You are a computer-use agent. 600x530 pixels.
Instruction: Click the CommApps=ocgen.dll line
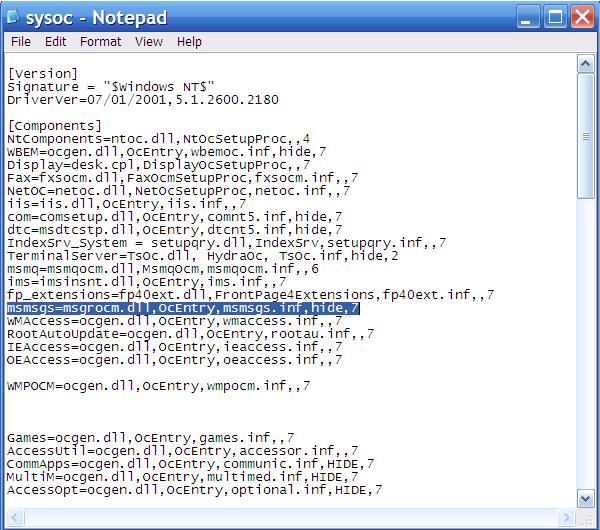191,464
